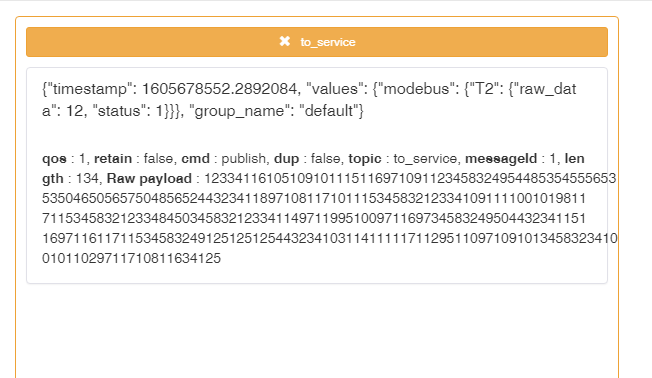This screenshot has height=378, width=652.
Task: Click the bold dup label
Action: [x=286, y=159]
